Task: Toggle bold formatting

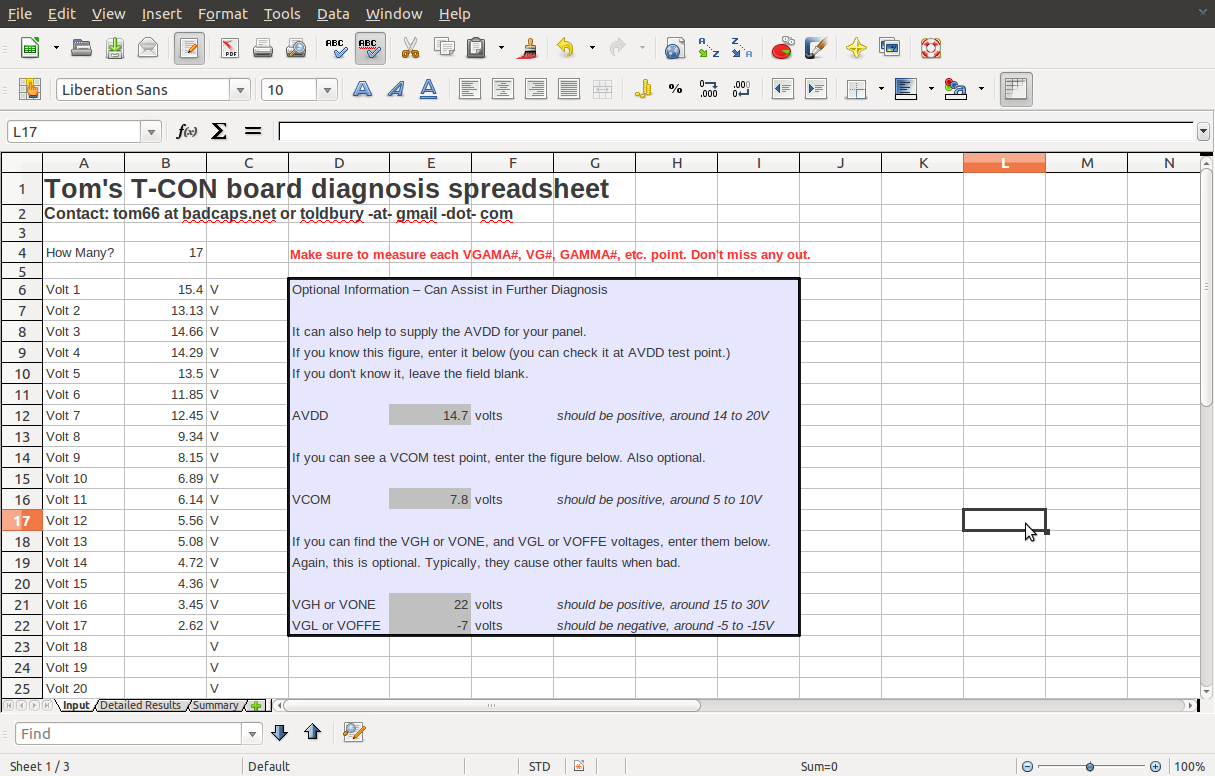Action: tap(362, 89)
